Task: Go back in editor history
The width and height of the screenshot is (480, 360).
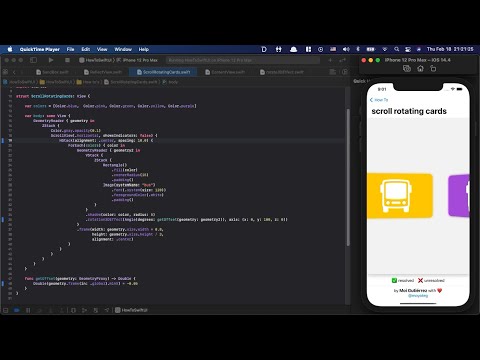Action: [14, 72]
